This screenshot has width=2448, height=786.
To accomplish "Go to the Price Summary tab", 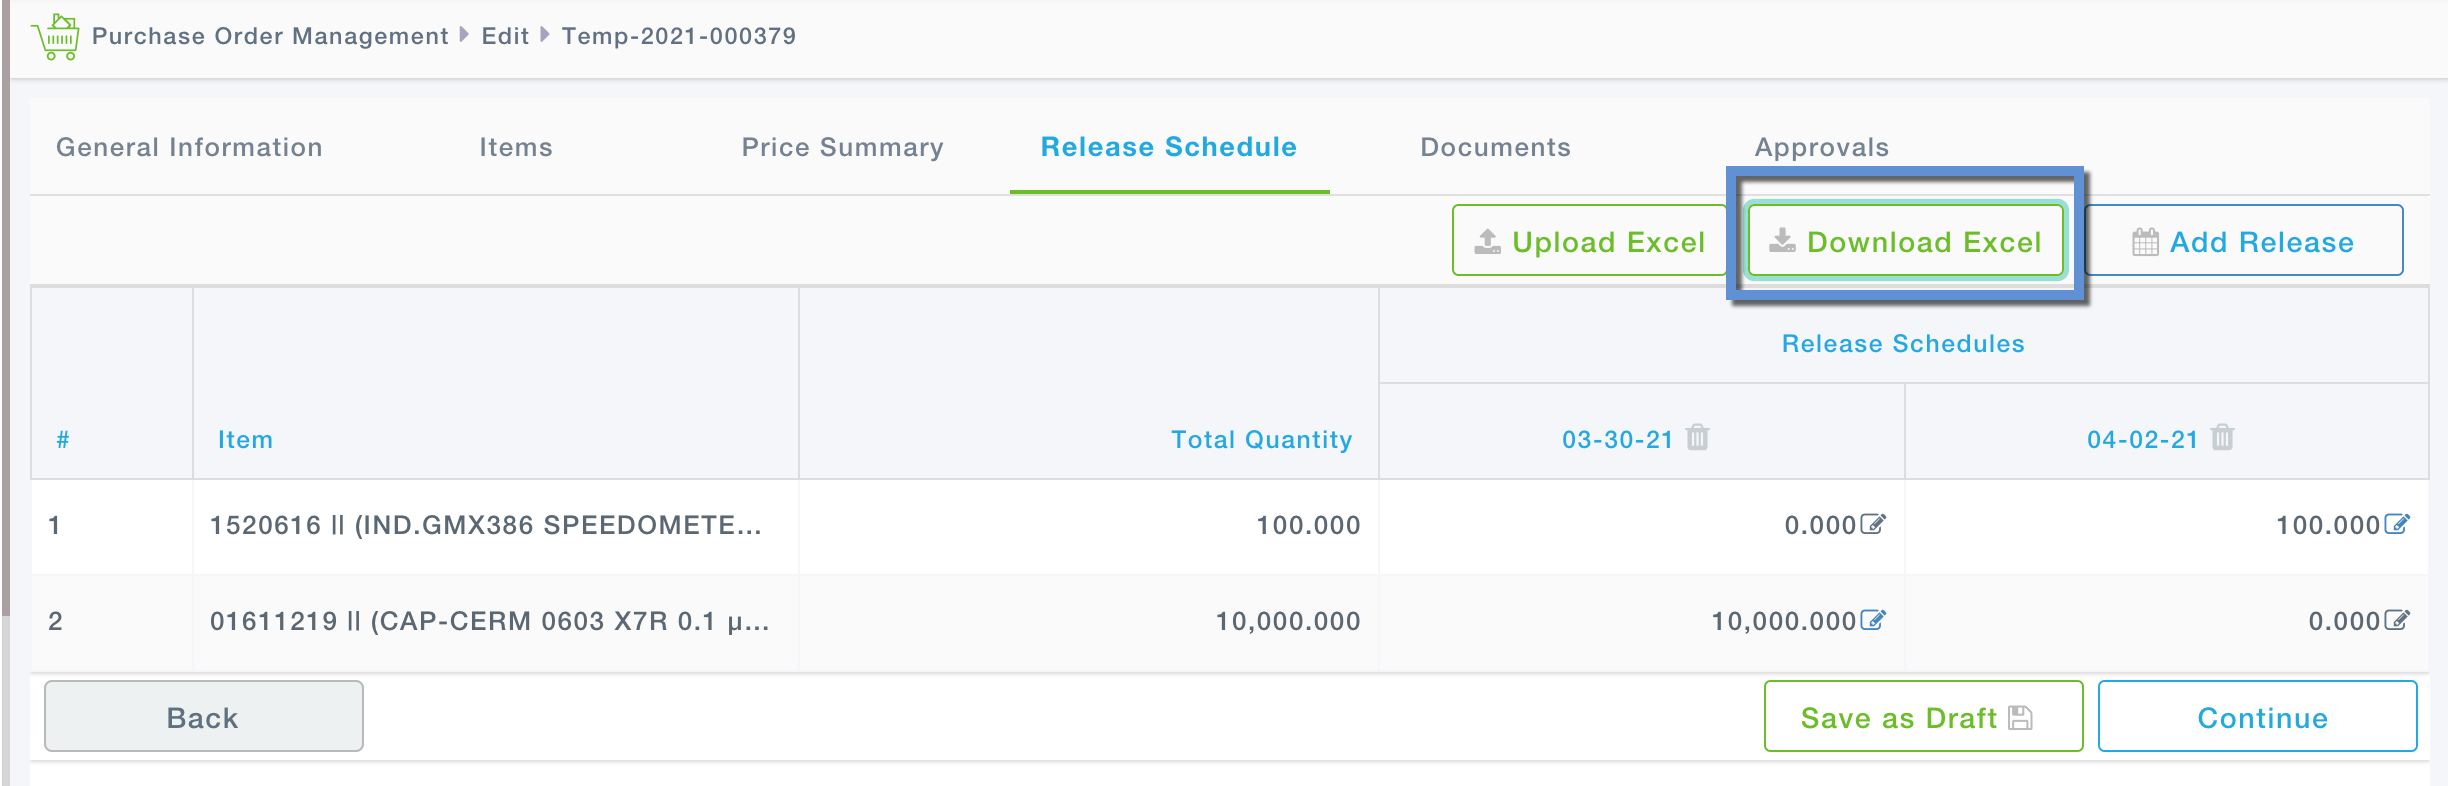I will coord(842,147).
